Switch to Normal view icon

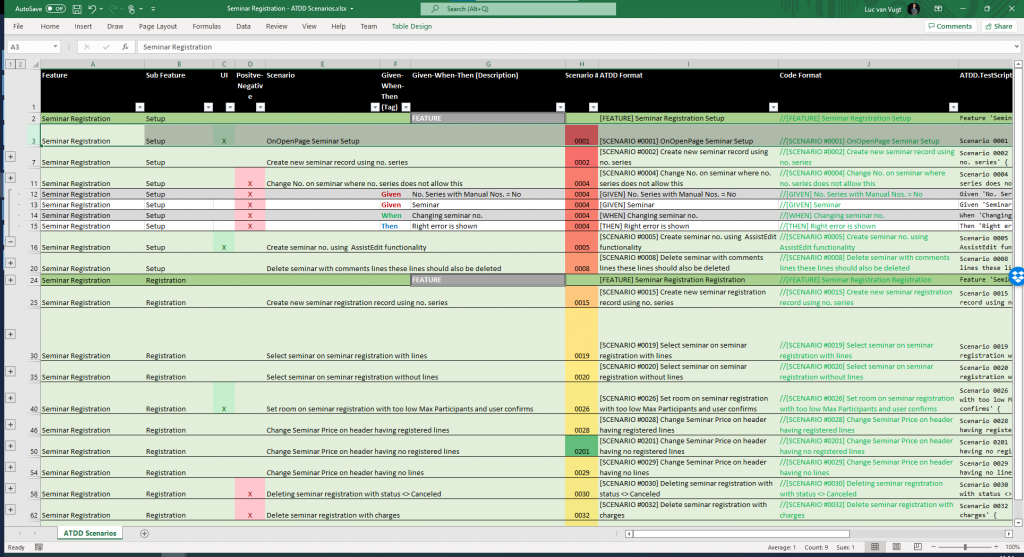point(874,547)
